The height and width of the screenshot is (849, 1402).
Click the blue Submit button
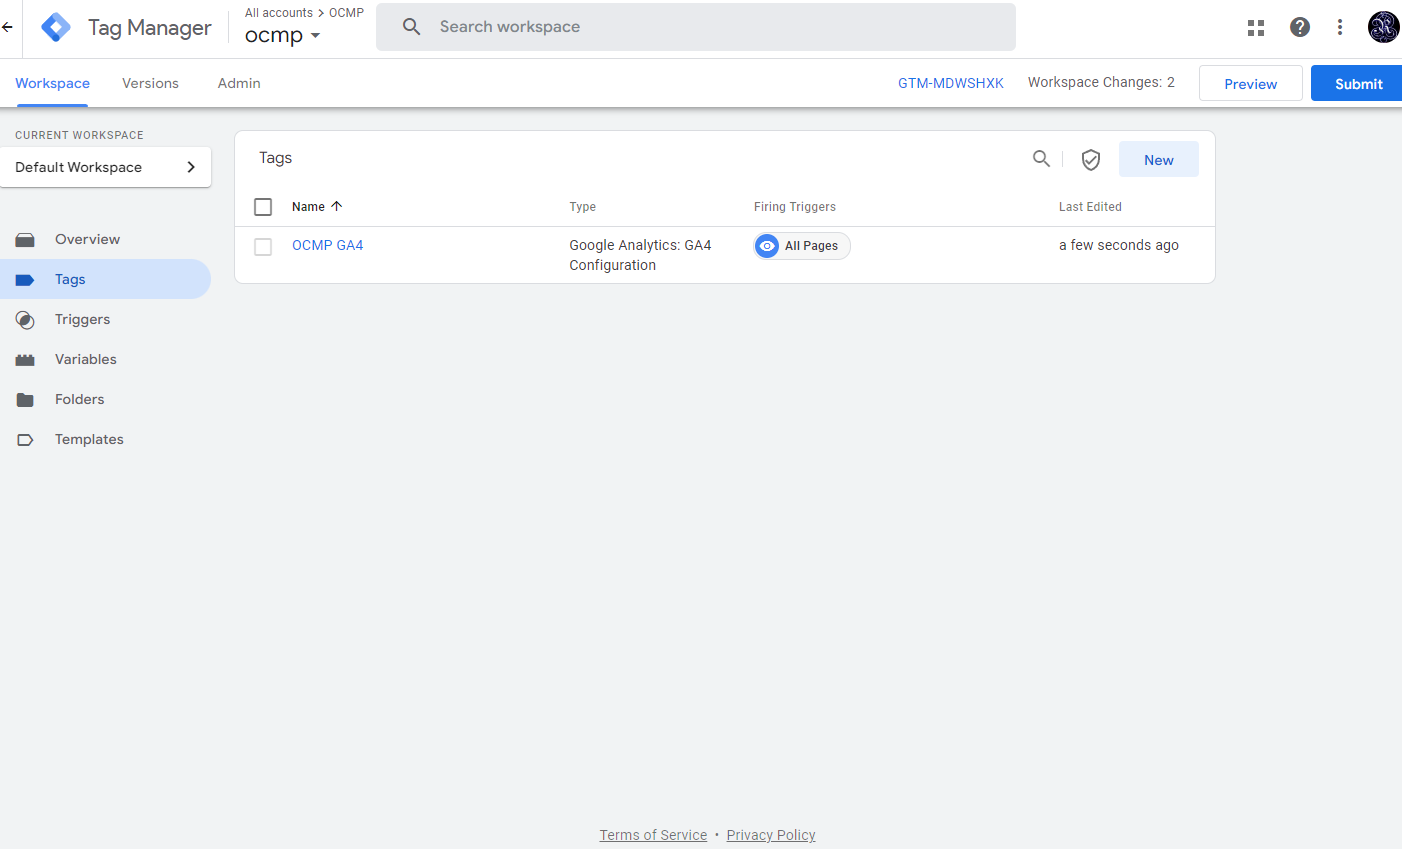tap(1358, 84)
